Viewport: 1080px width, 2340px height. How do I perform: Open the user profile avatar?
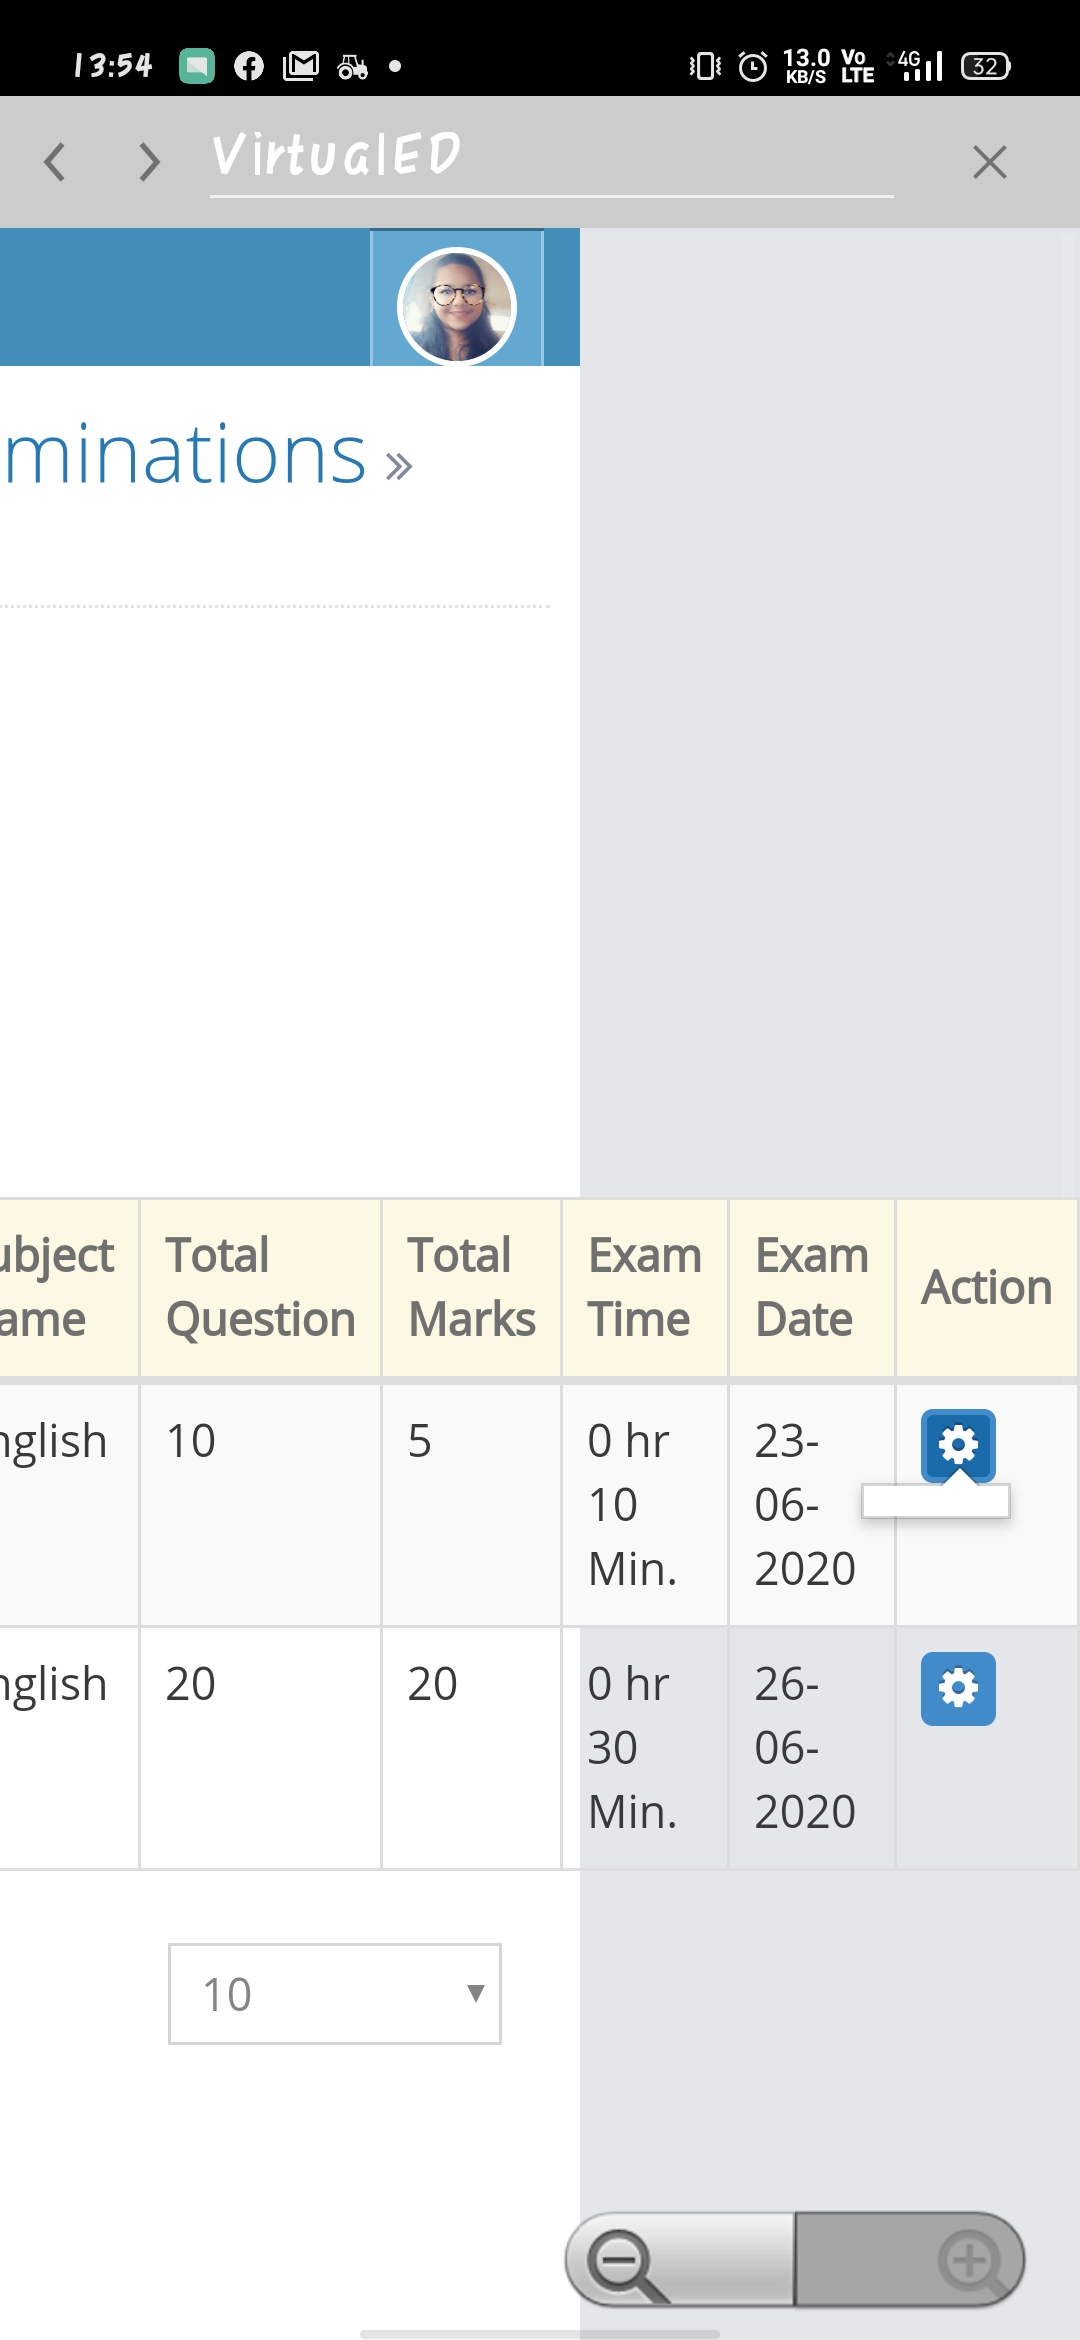point(457,305)
